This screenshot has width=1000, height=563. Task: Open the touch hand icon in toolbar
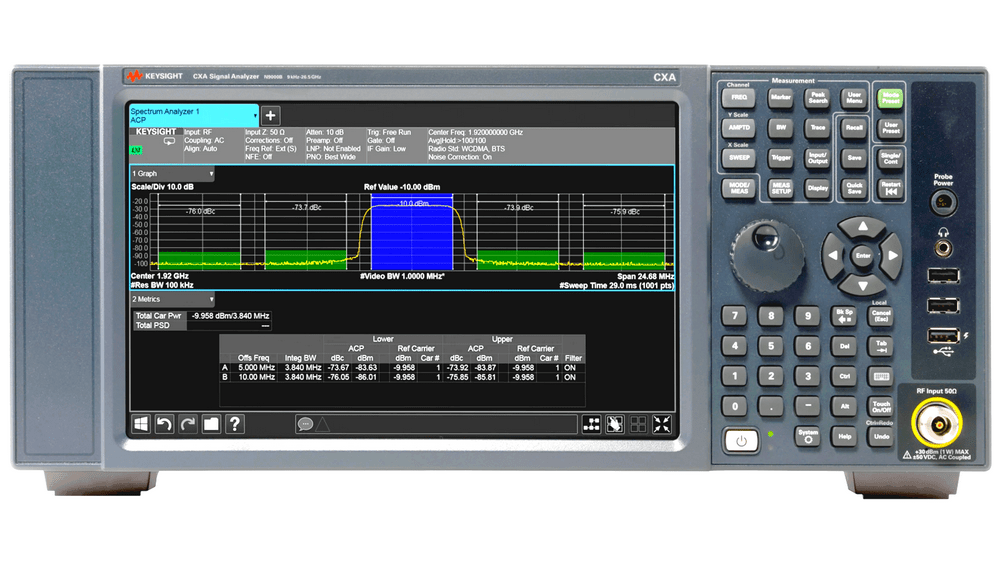(615, 424)
